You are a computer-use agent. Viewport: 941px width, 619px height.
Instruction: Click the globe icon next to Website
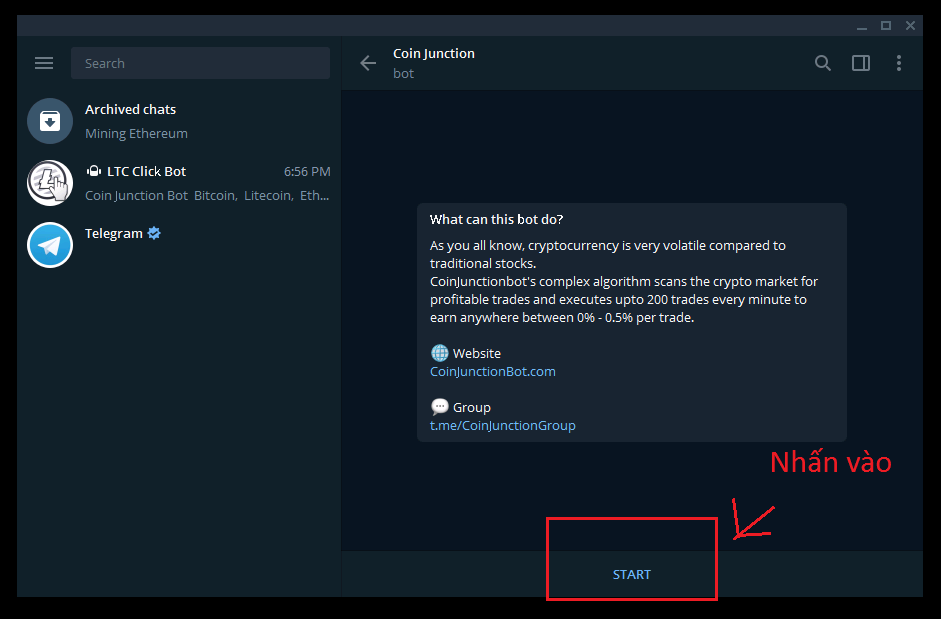point(439,352)
